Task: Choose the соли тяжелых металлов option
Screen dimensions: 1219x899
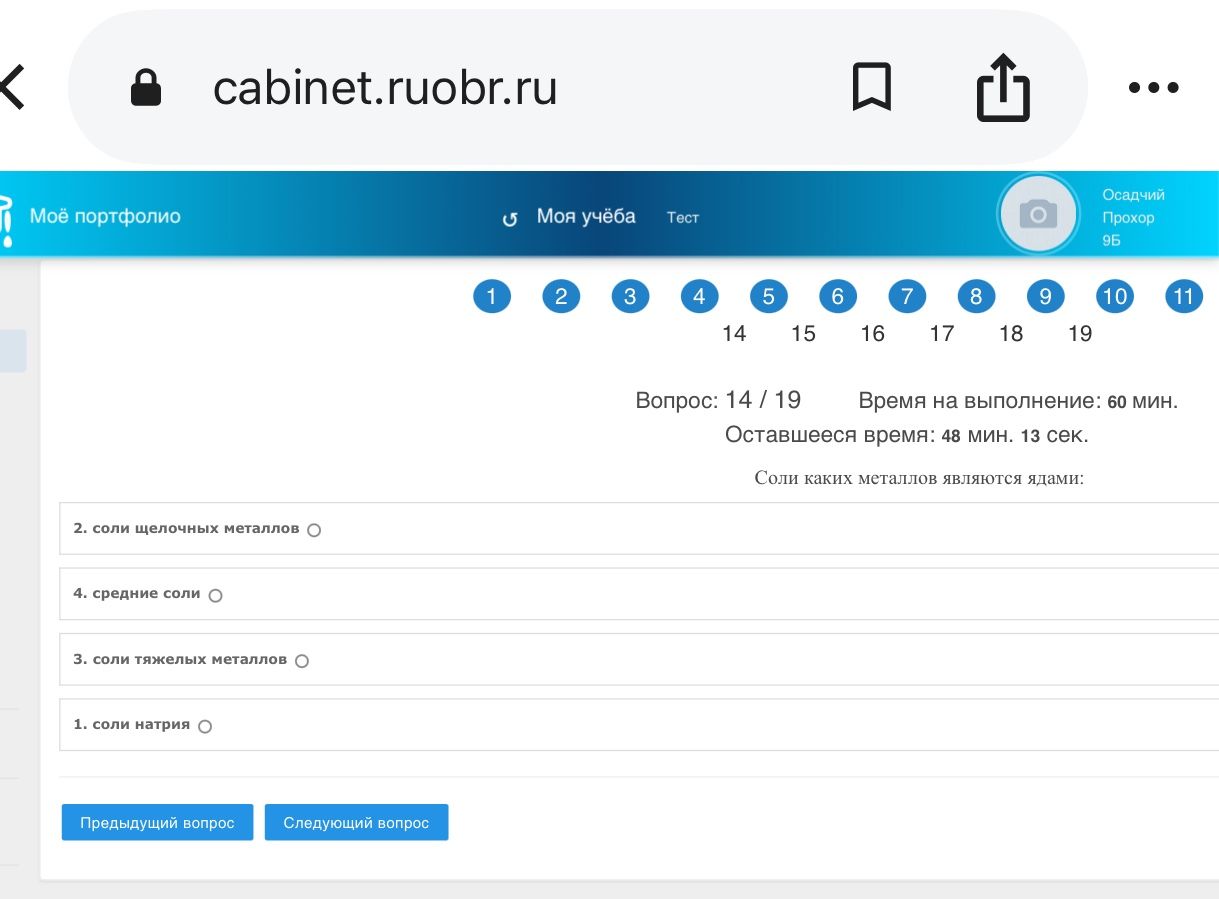Action: click(x=302, y=661)
